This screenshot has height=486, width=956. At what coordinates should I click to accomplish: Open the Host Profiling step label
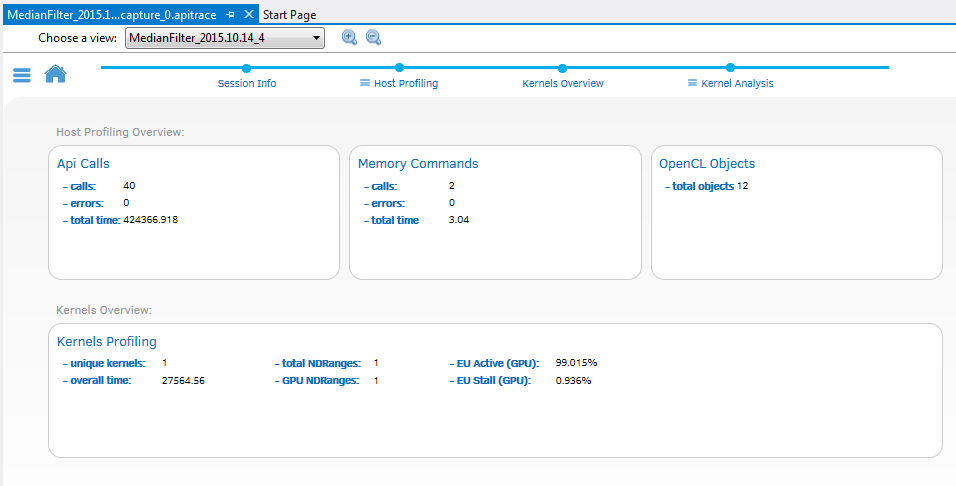point(405,83)
